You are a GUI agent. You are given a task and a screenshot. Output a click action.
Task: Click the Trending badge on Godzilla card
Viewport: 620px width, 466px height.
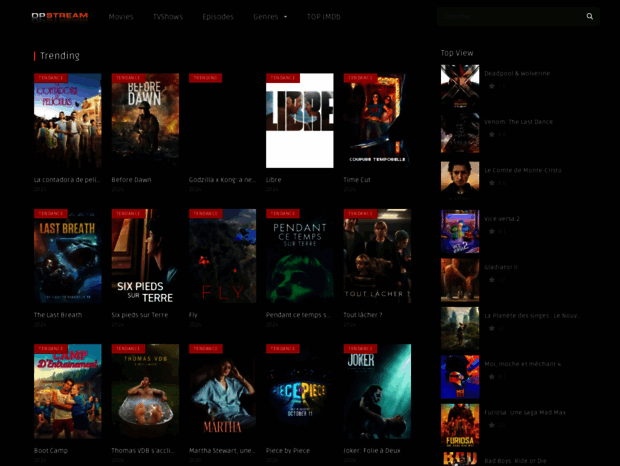click(206, 78)
